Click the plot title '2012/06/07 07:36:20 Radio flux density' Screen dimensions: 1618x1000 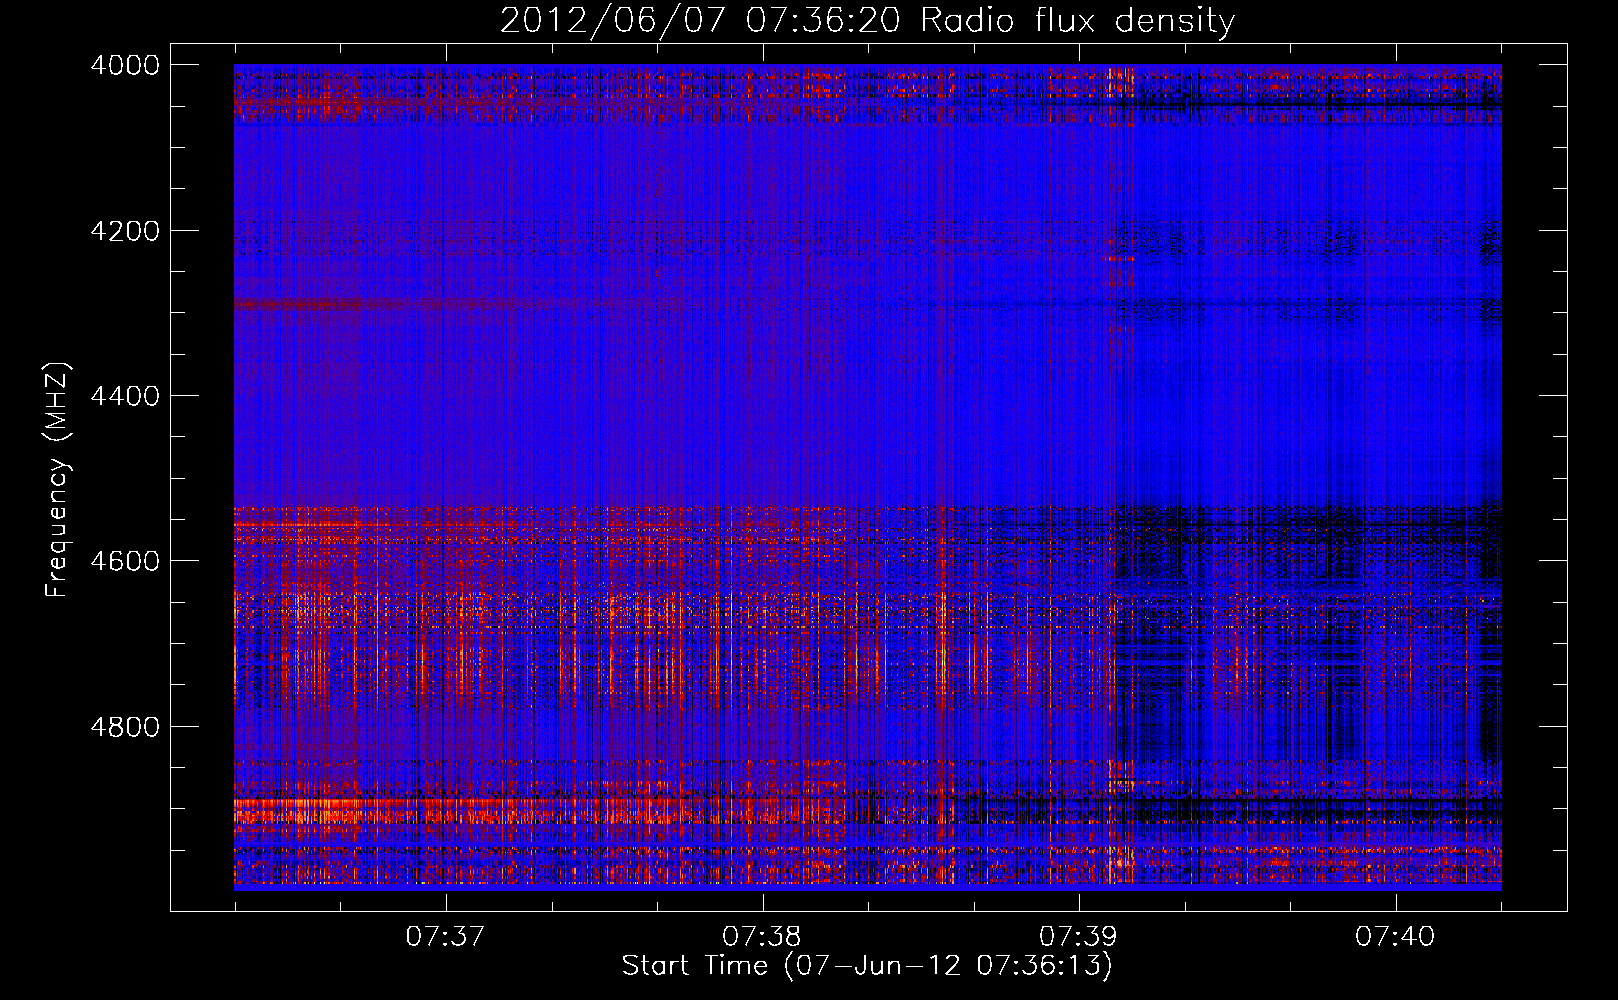click(x=867, y=21)
